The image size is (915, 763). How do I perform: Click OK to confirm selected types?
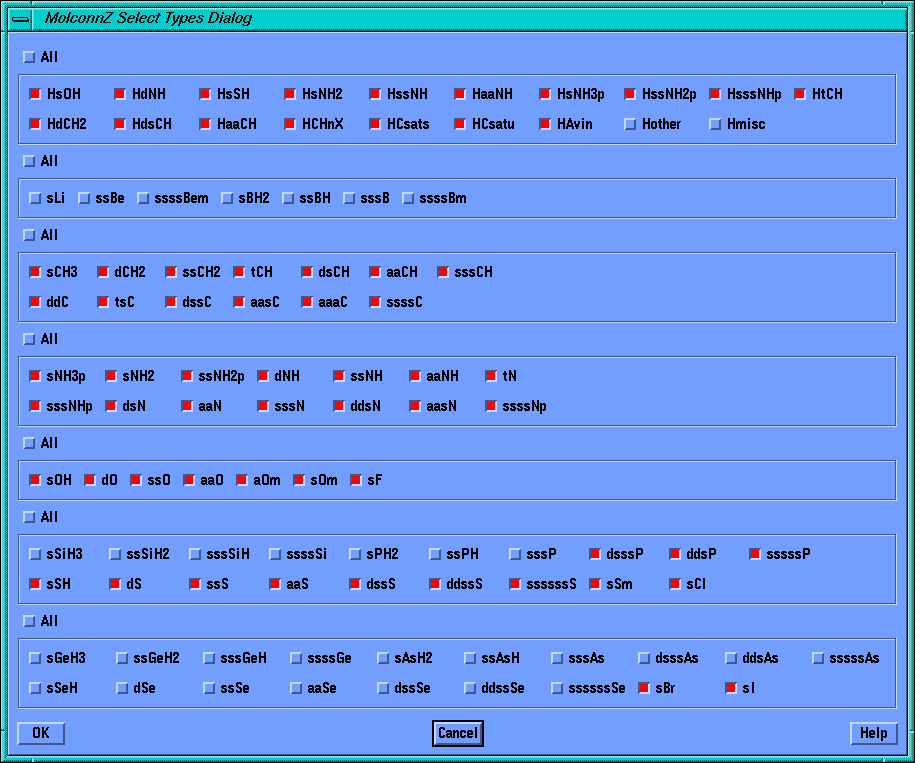(x=40, y=733)
